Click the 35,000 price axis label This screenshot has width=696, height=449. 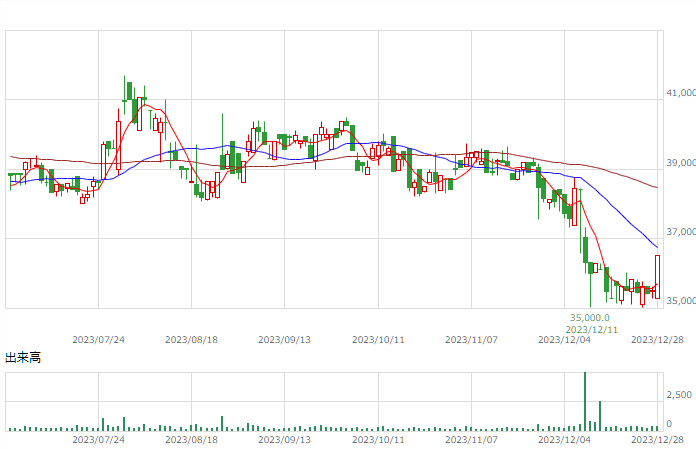click(x=681, y=301)
